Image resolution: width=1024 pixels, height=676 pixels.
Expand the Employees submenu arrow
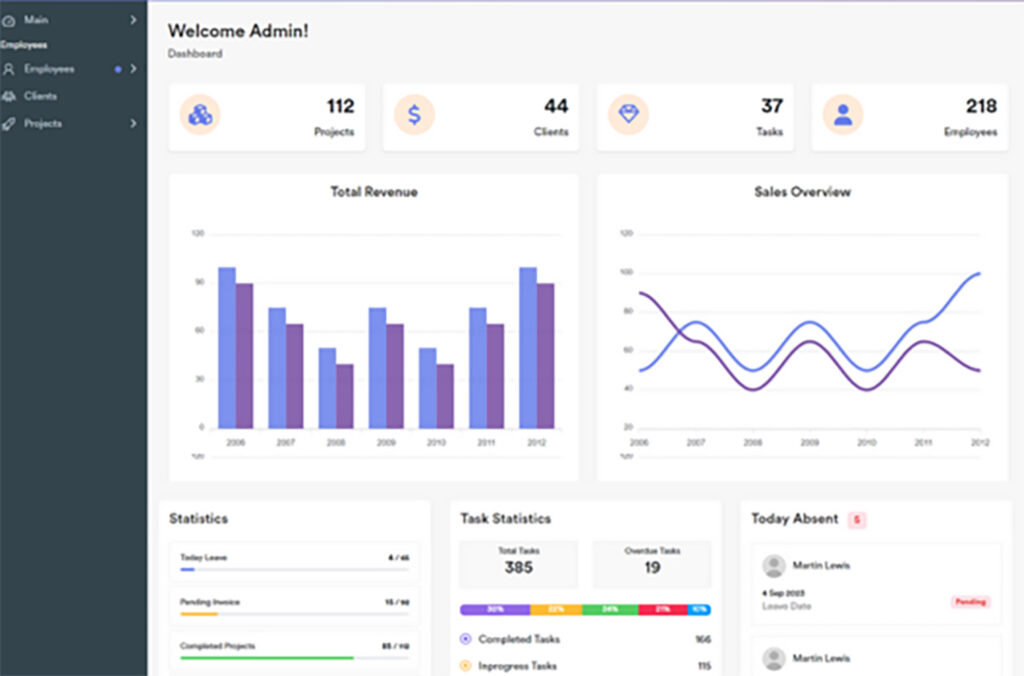(133, 69)
